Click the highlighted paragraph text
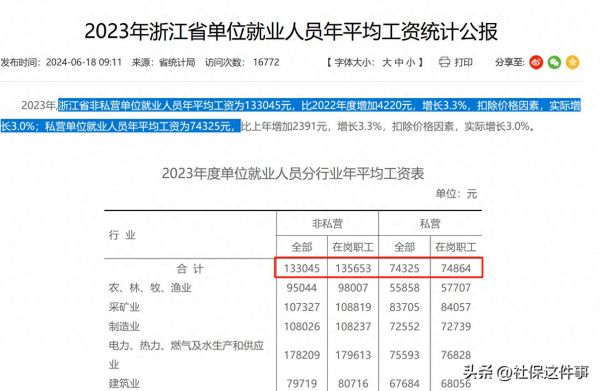 pos(291,116)
